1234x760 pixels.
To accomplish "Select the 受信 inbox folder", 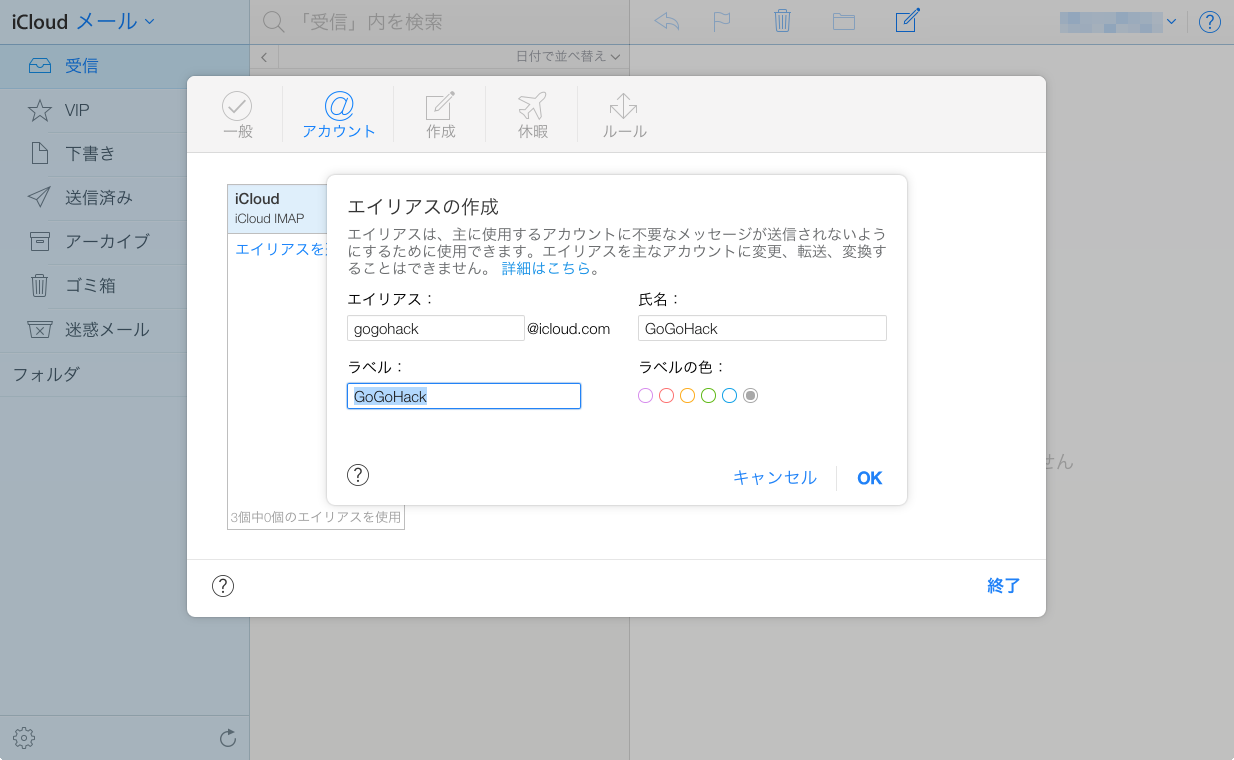I will coord(124,66).
